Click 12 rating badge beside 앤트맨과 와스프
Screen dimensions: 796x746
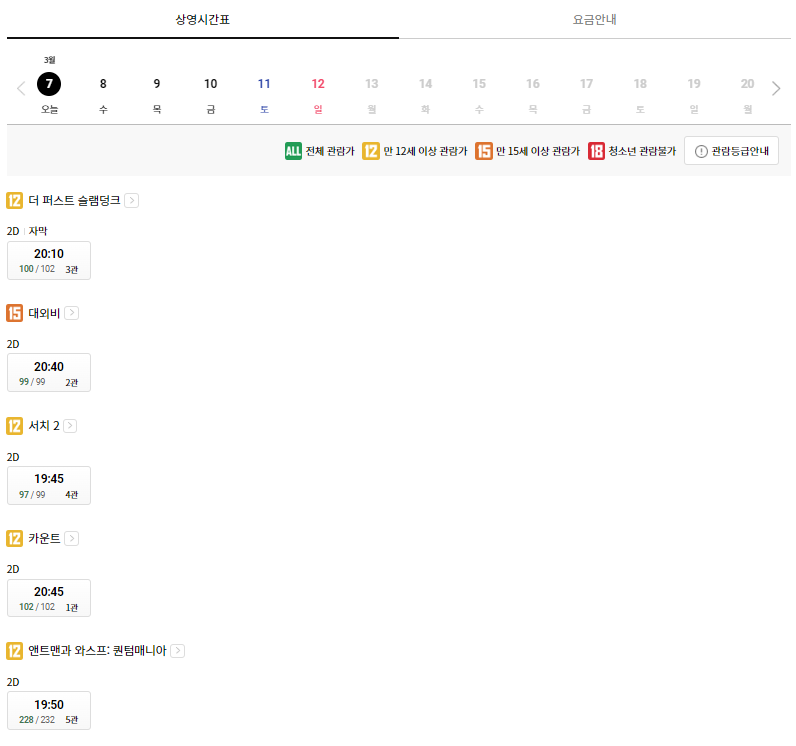[x=14, y=651]
